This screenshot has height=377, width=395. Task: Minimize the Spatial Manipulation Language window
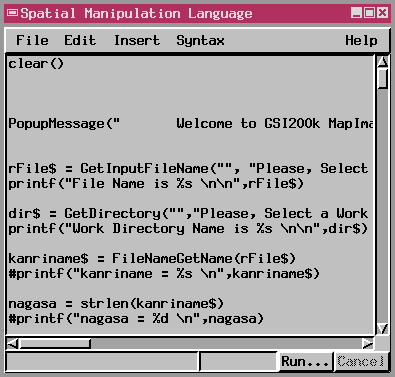point(356,13)
